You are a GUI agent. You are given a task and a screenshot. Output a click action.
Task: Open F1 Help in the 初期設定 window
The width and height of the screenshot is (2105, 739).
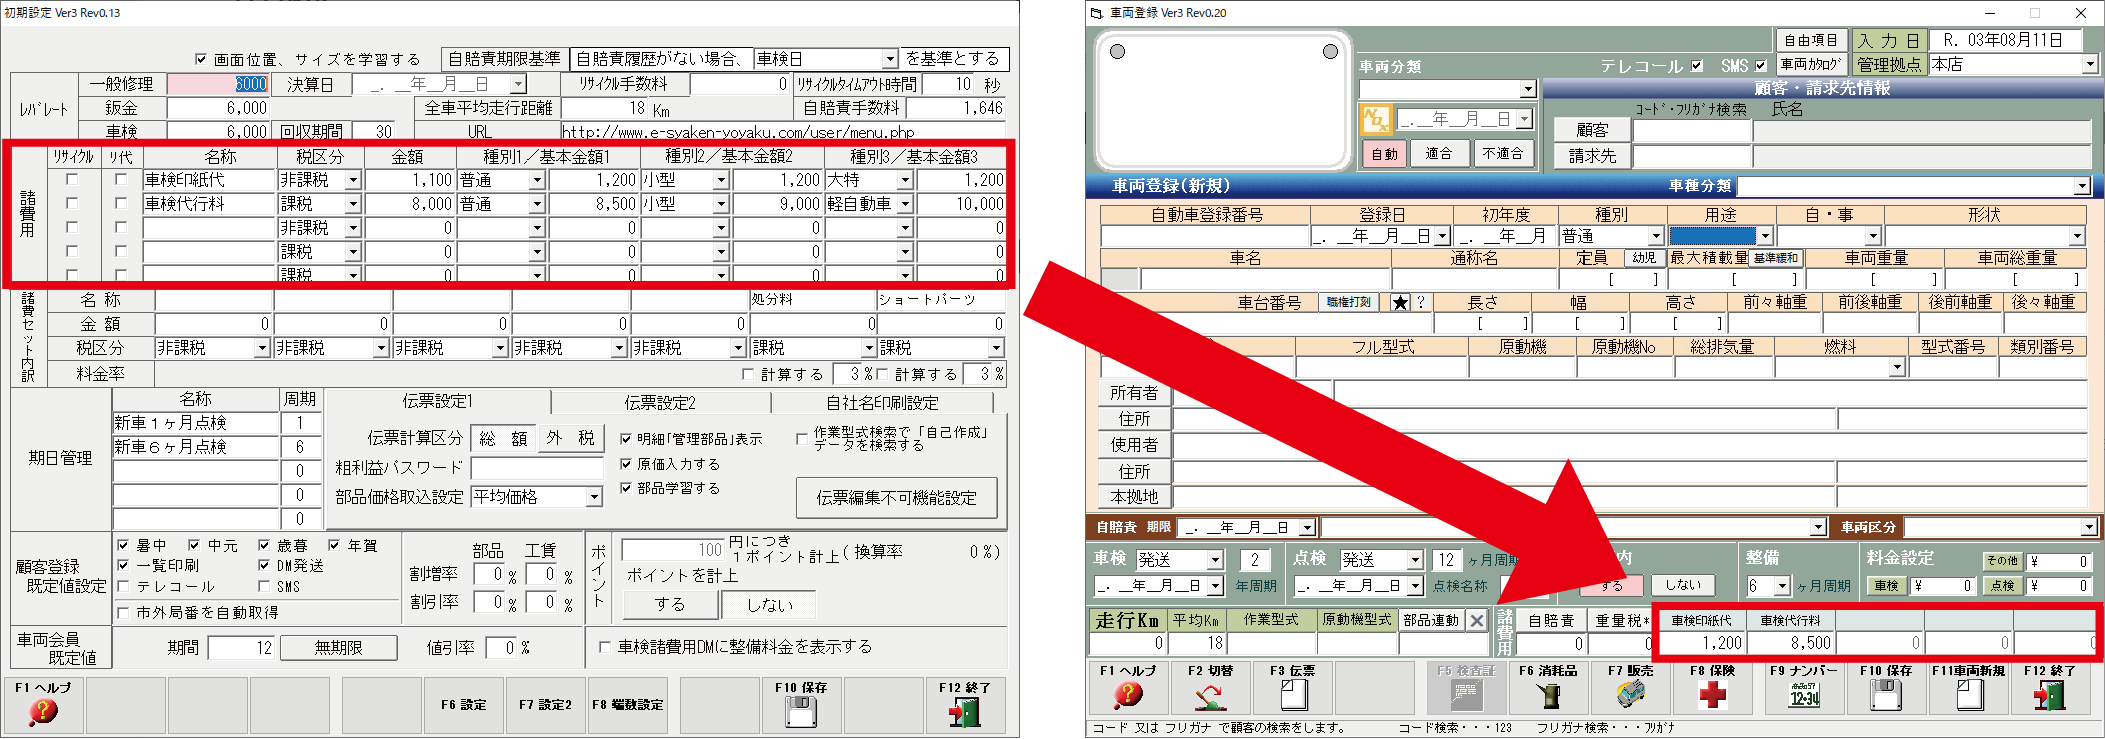point(43,703)
